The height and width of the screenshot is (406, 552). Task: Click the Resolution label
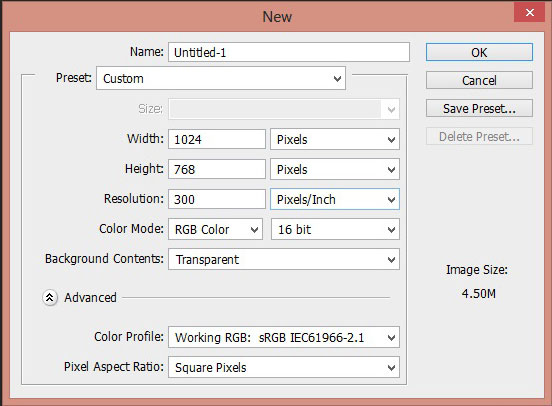point(134,199)
